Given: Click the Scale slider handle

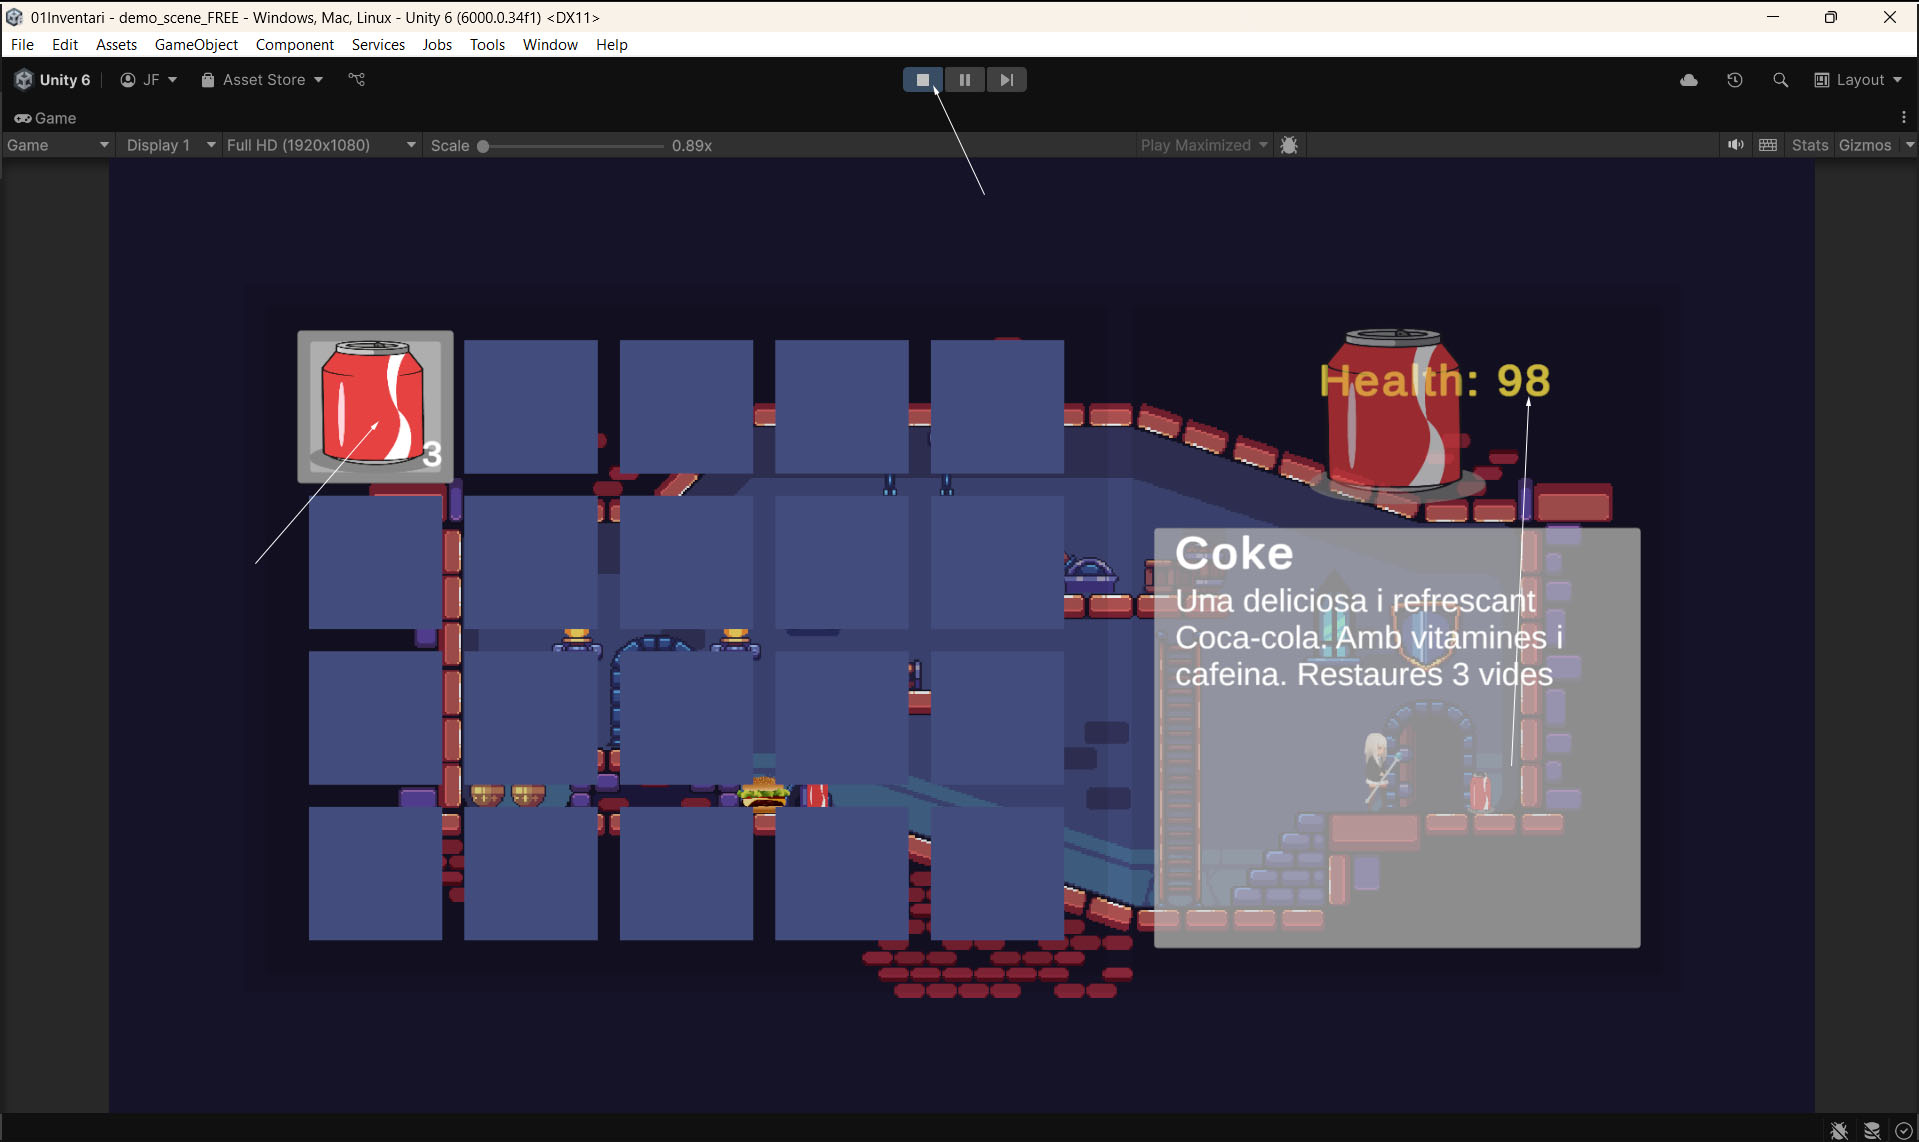Looking at the screenshot, I should (x=483, y=146).
